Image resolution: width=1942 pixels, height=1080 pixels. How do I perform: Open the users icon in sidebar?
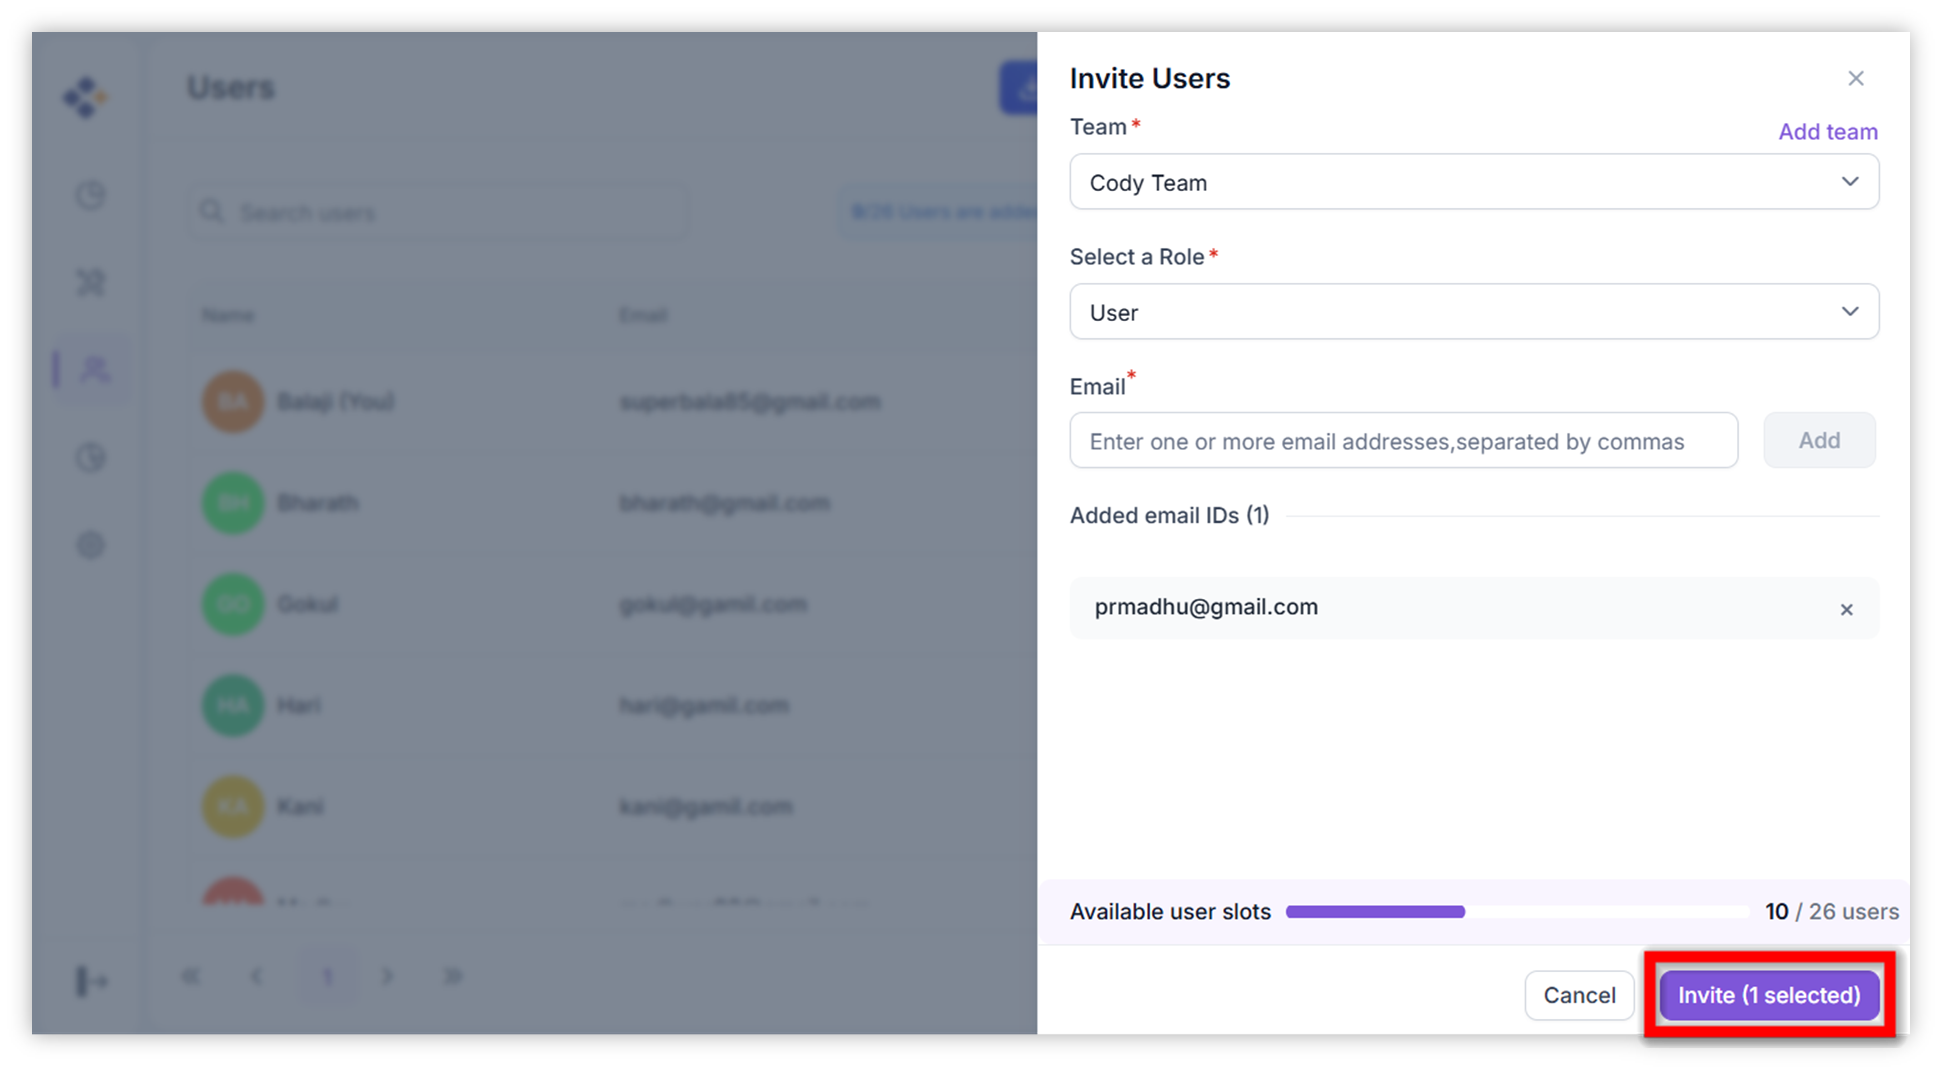click(93, 369)
